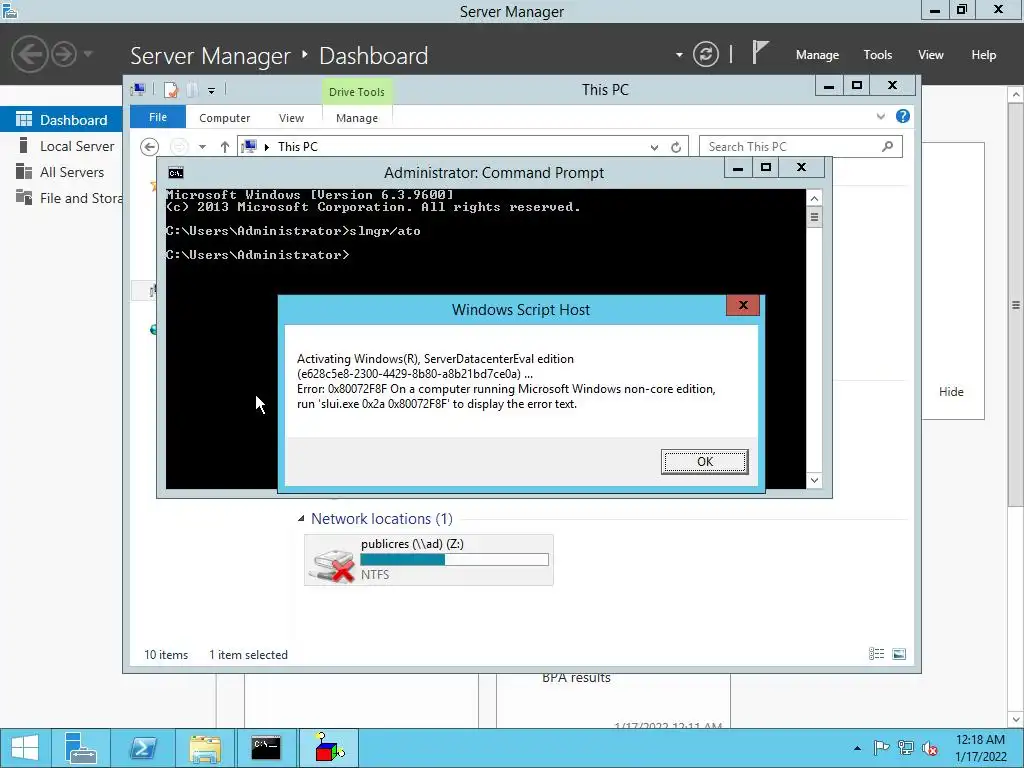
Task: Open File Explorer from the taskbar
Action: coord(204,748)
